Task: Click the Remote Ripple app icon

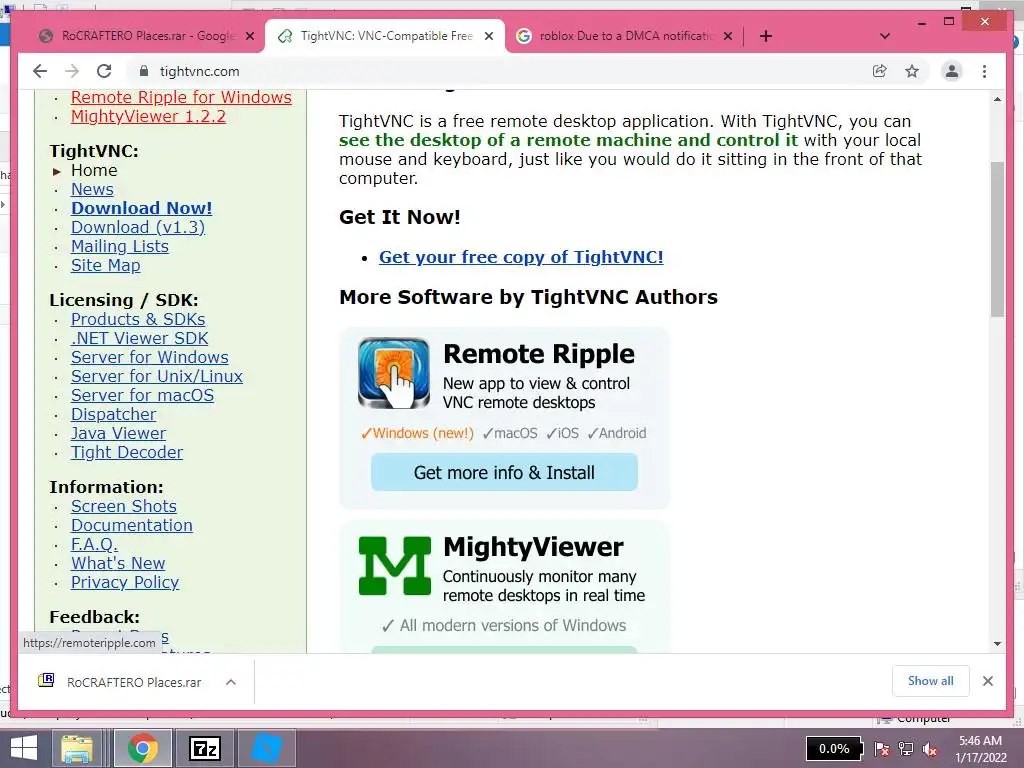Action: click(394, 373)
